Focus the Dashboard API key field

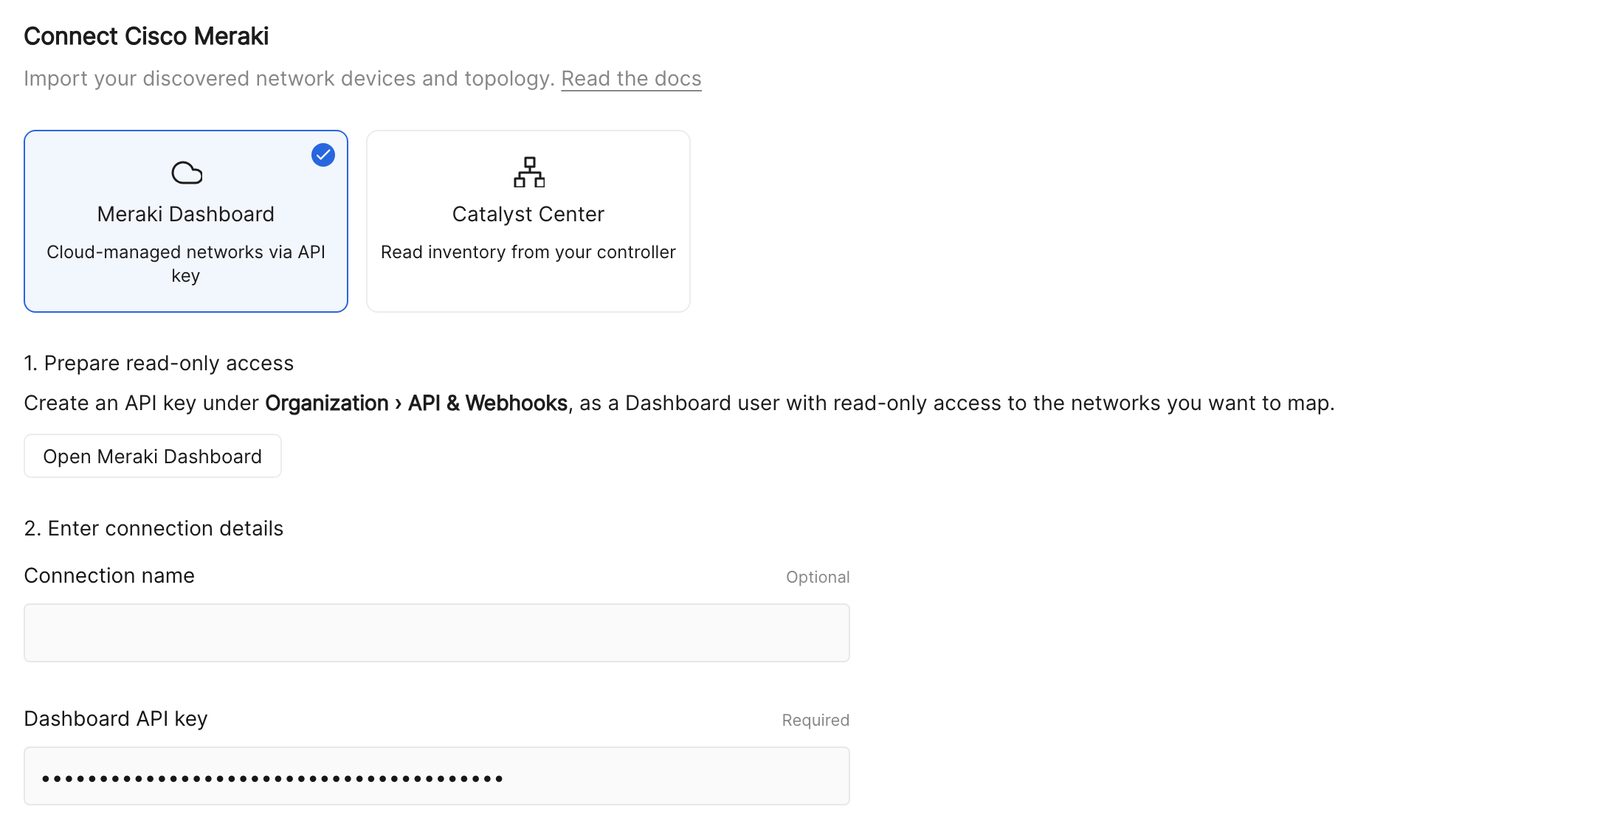pos(437,776)
